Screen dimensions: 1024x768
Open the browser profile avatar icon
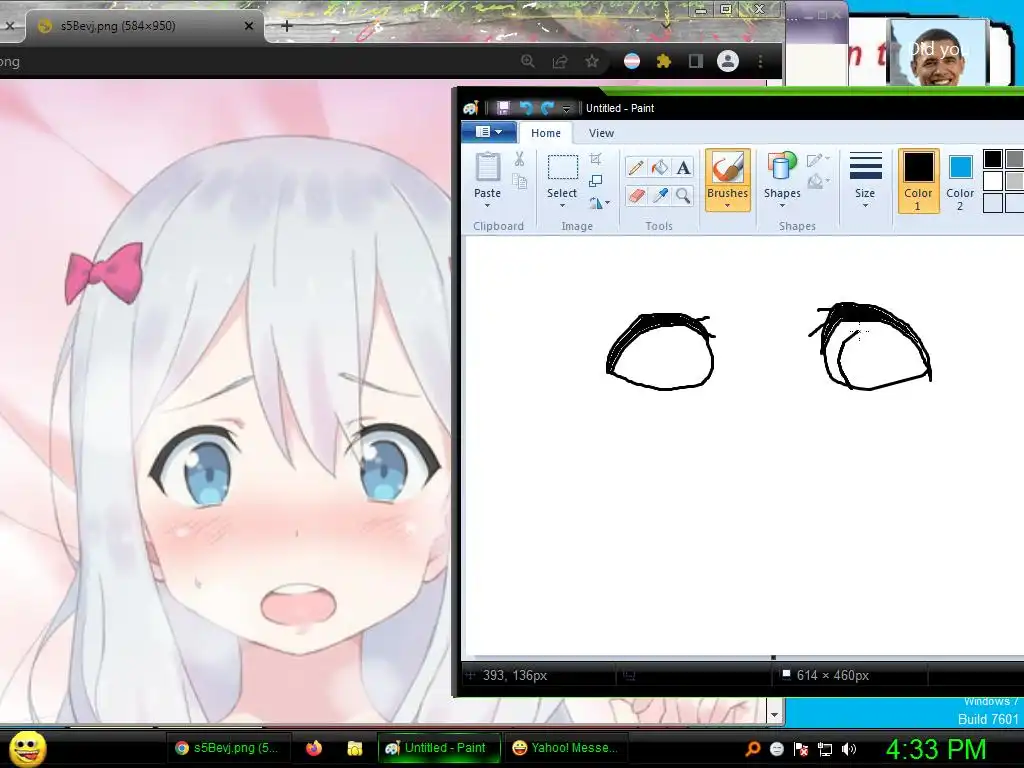coord(728,61)
